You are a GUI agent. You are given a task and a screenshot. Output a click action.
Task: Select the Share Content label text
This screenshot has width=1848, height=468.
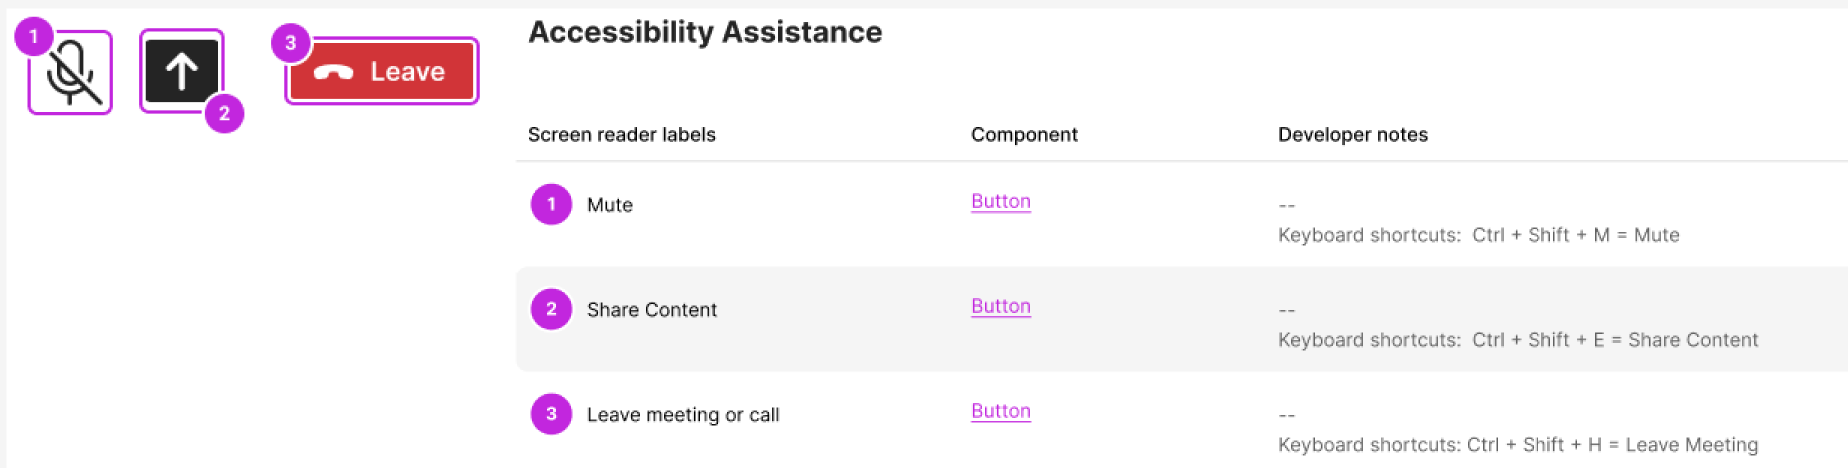[652, 310]
